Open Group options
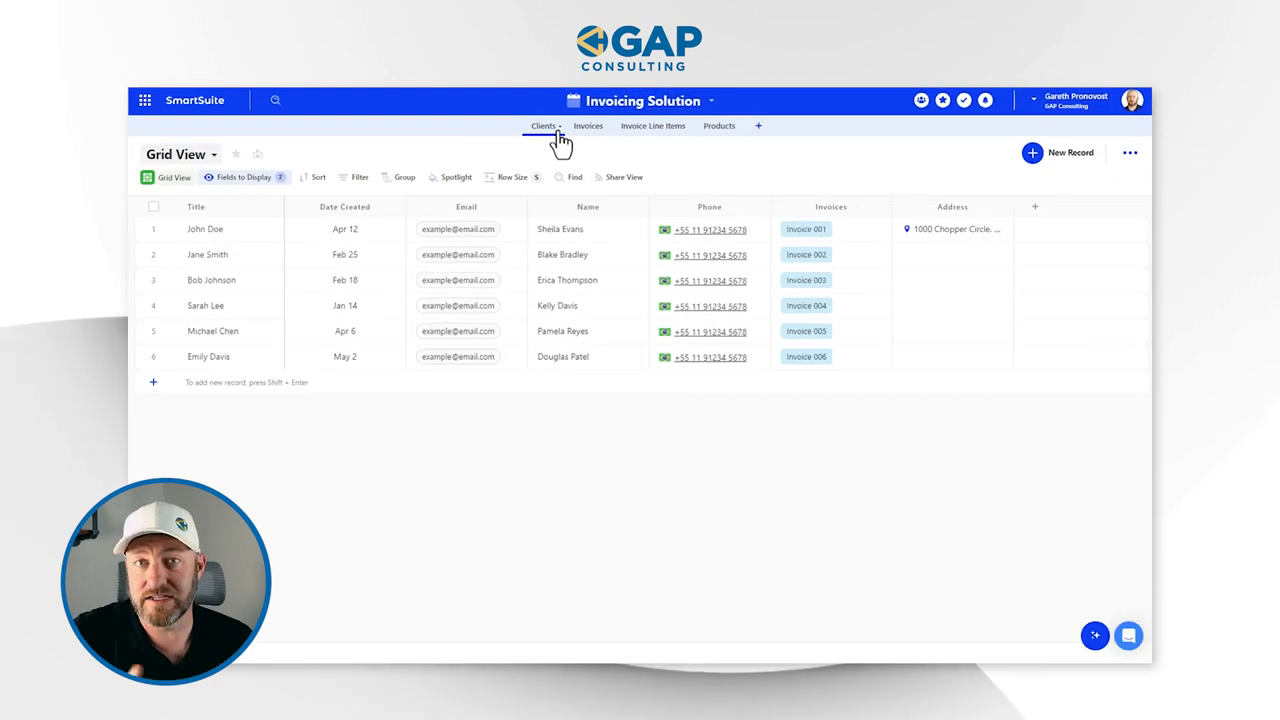This screenshot has height=720, width=1280. [x=398, y=177]
